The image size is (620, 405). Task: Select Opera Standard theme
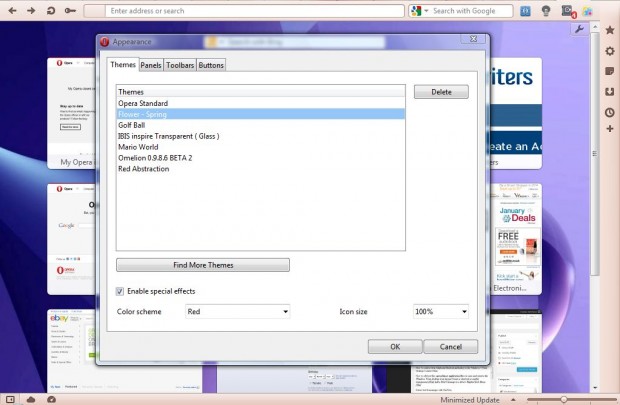click(261, 103)
